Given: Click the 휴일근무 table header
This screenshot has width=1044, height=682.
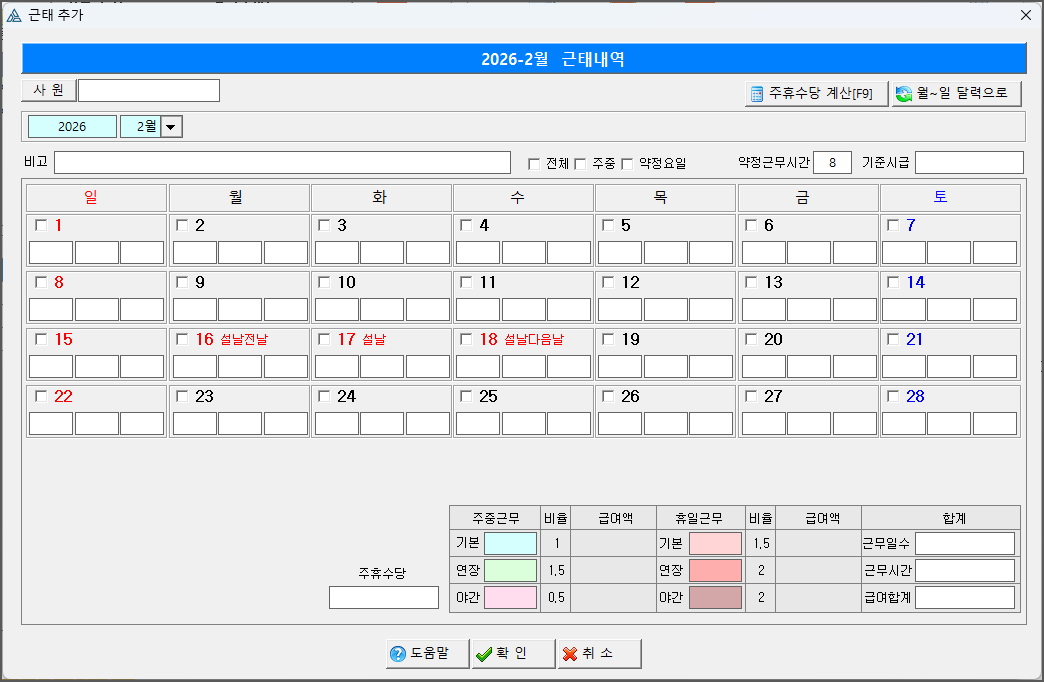Looking at the screenshot, I should pos(700,518).
